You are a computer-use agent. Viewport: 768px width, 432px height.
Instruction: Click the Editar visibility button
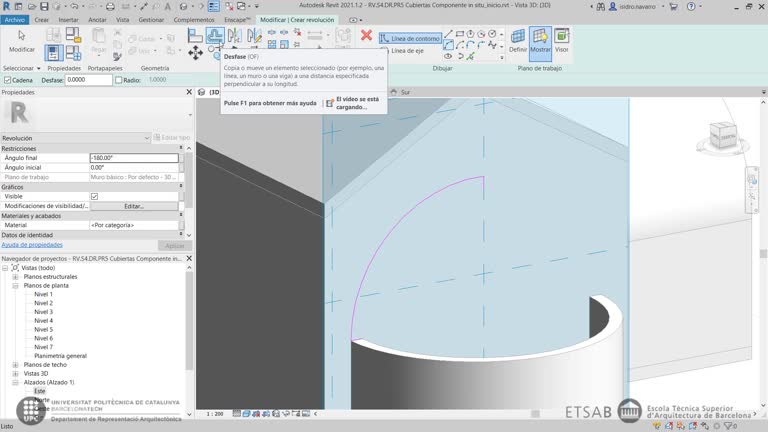(x=133, y=206)
